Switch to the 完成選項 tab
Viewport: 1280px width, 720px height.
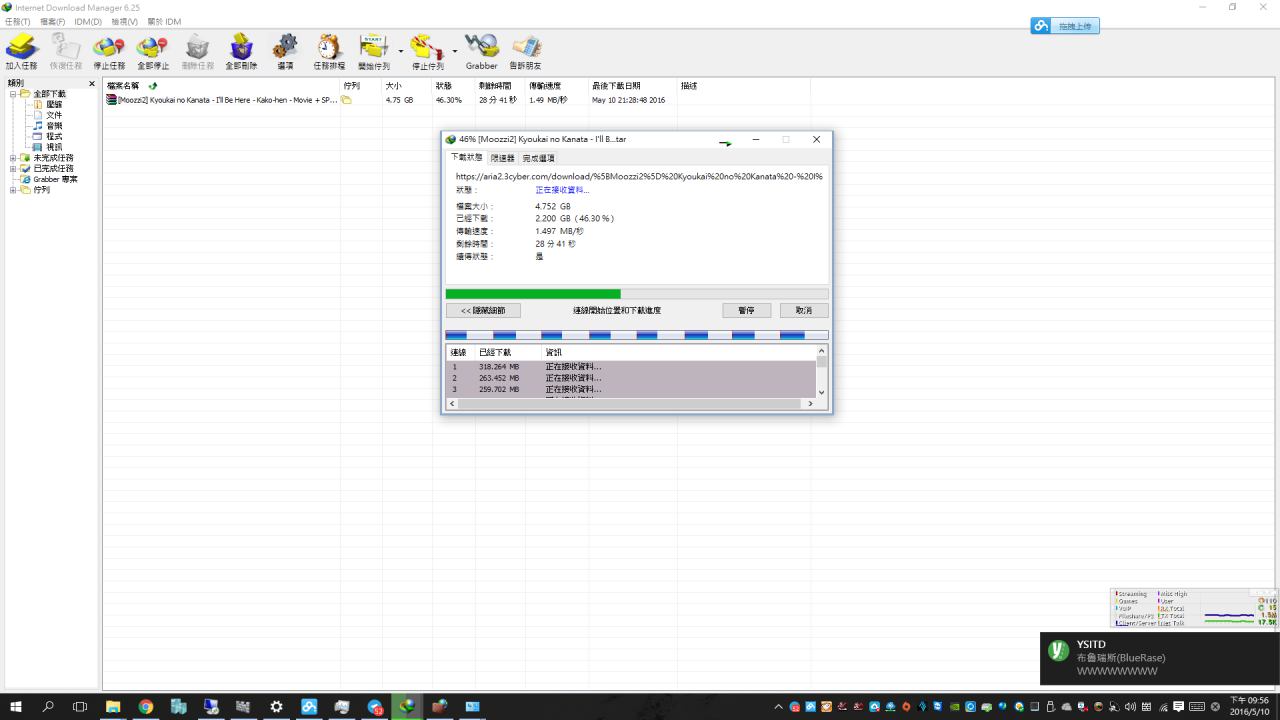point(538,158)
